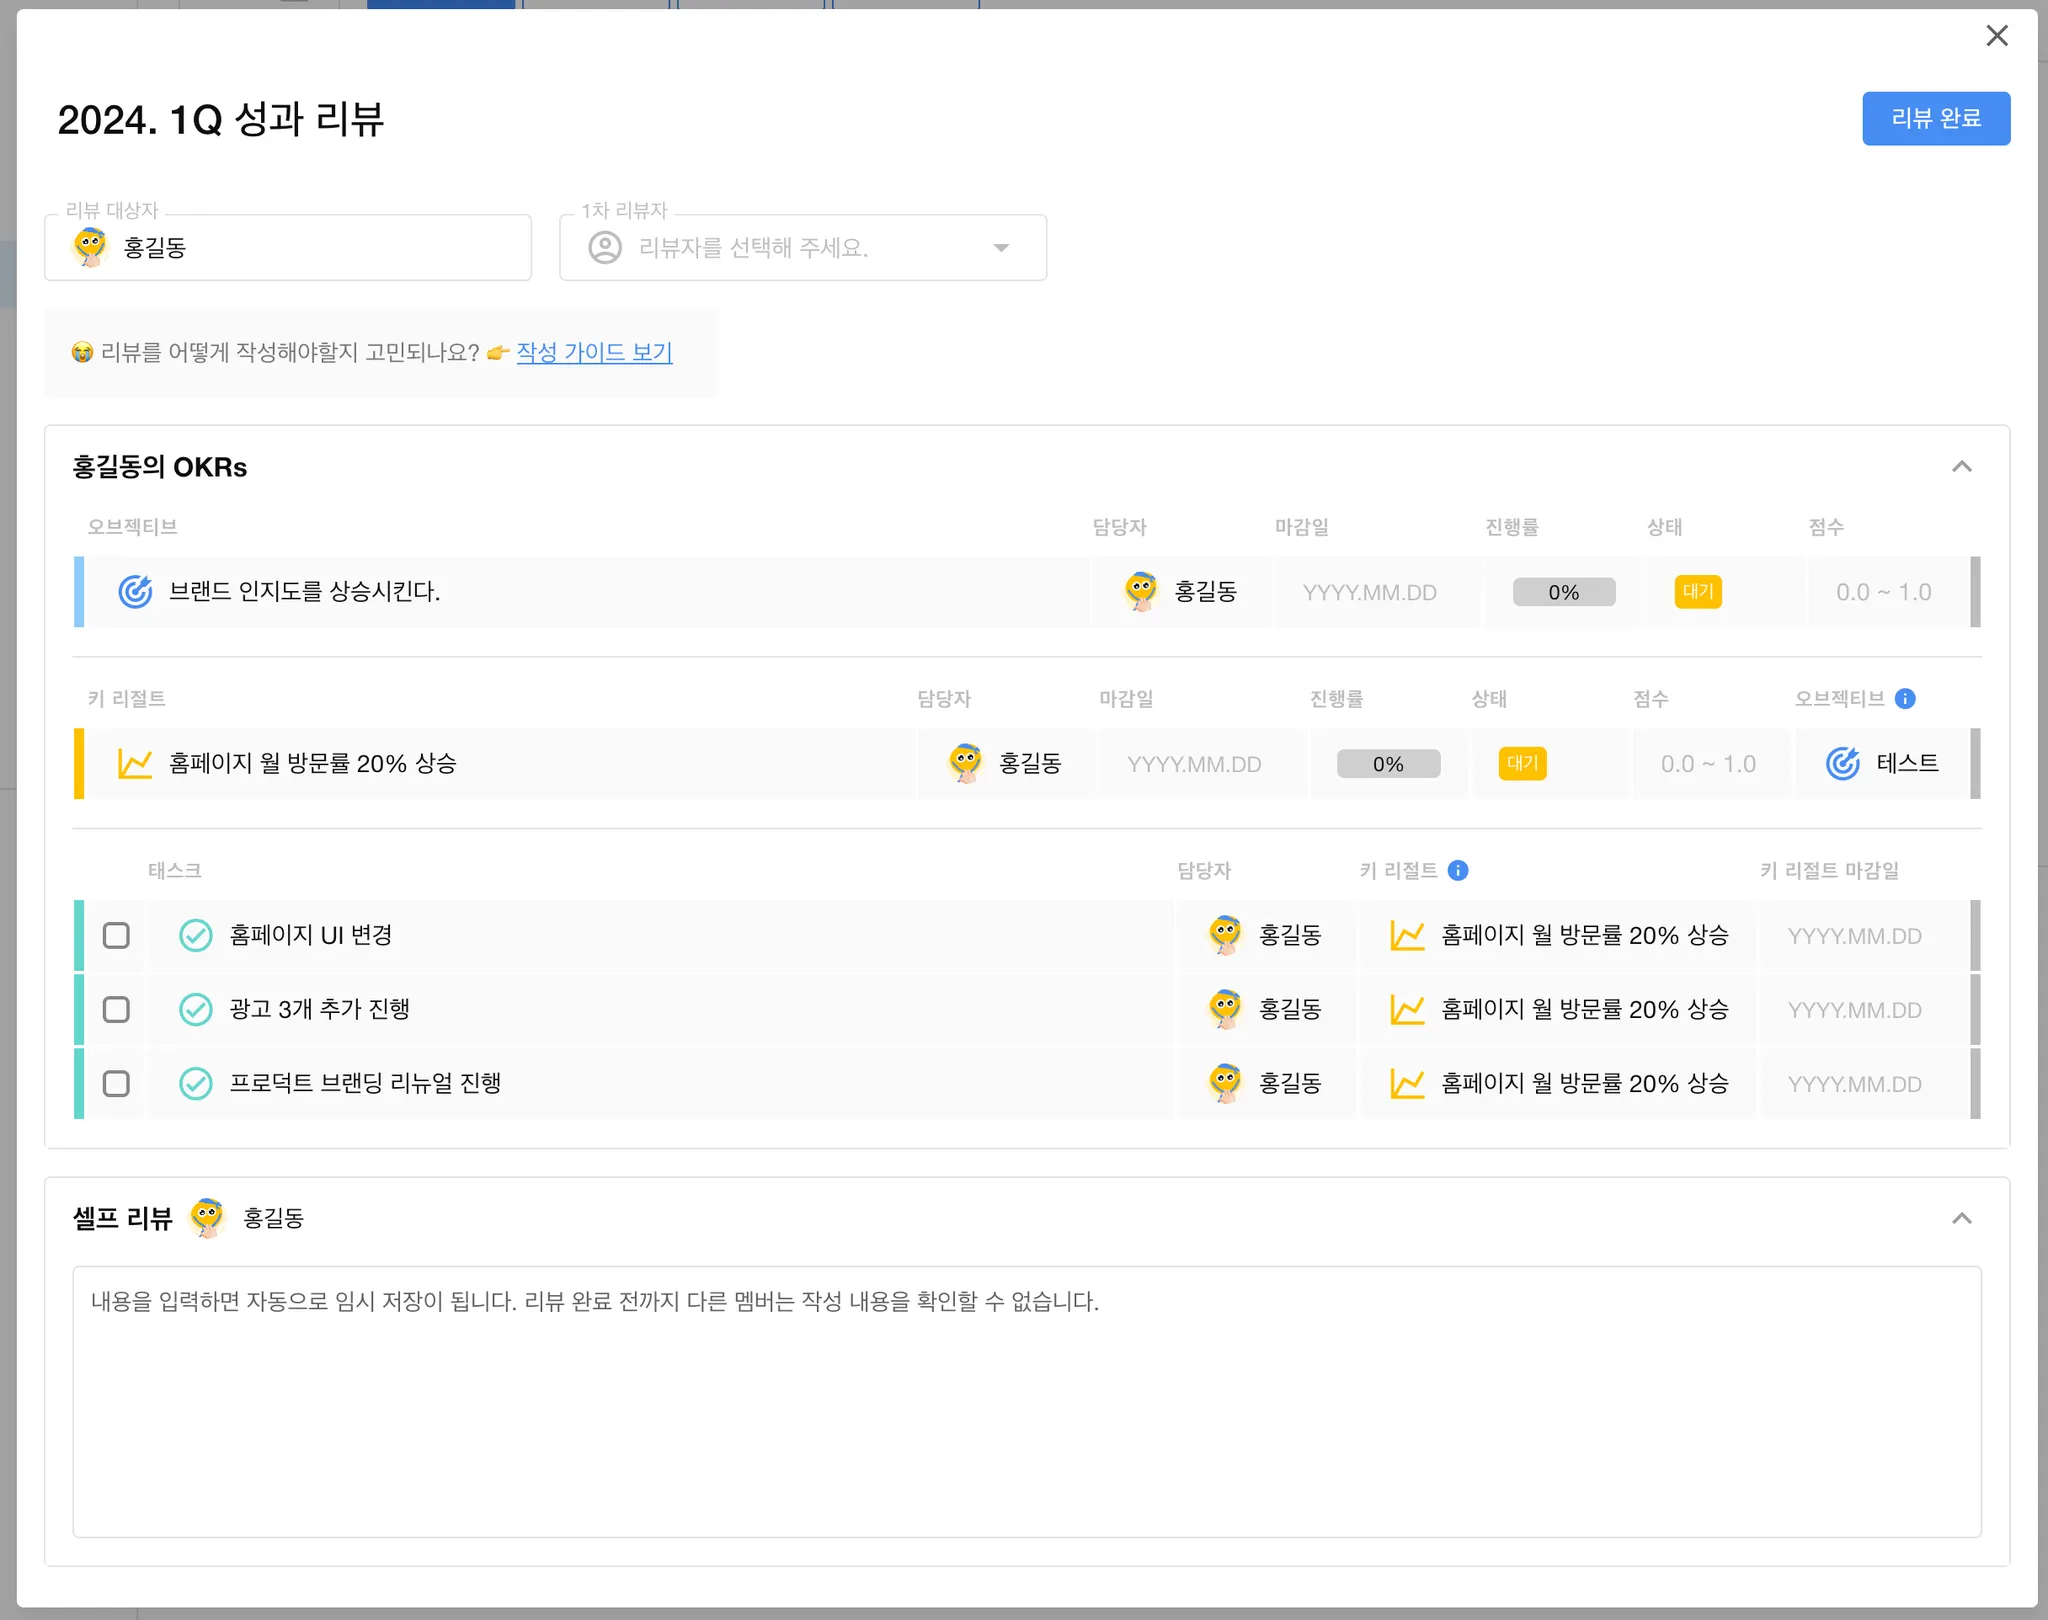The width and height of the screenshot is (2048, 1620).
Task: Click the check-circle icon for 광고 3개 추가 진행
Action: point(195,1010)
